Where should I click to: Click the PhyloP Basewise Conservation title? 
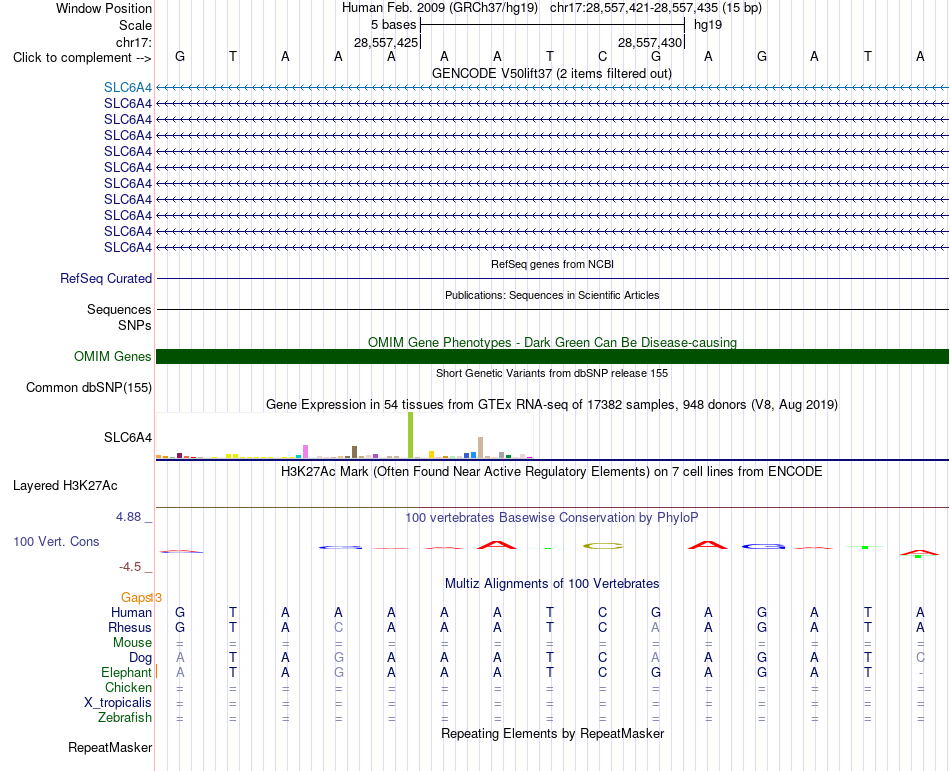(x=552, y=517)
